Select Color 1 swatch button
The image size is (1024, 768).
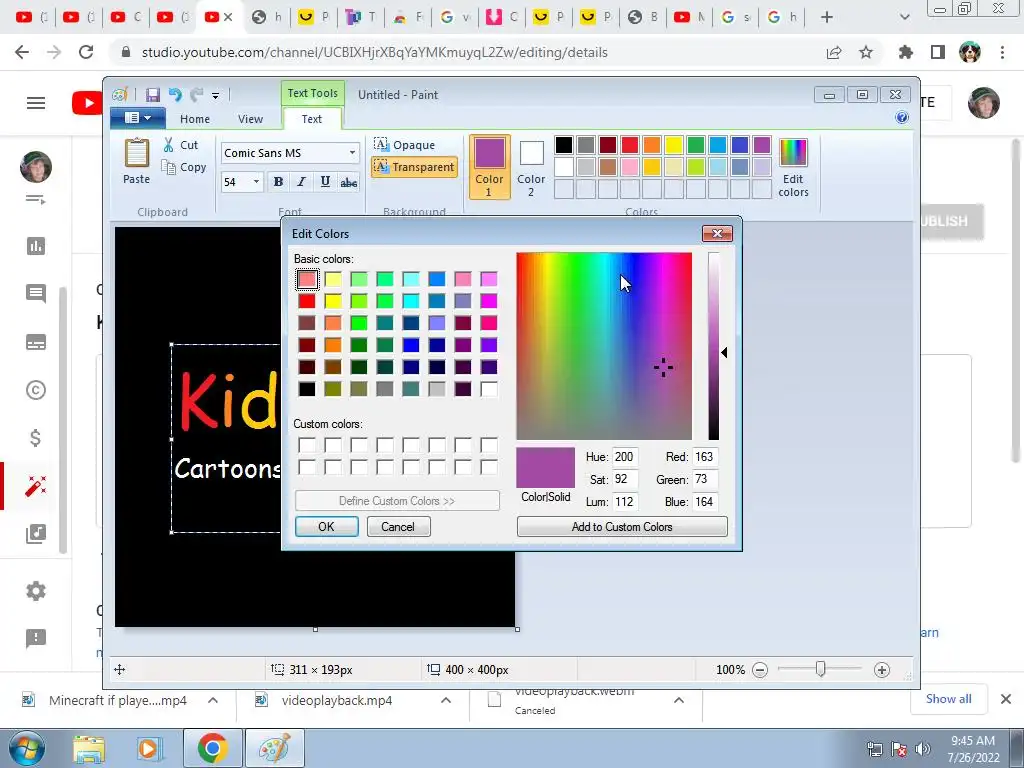click(x=489, y=167)
